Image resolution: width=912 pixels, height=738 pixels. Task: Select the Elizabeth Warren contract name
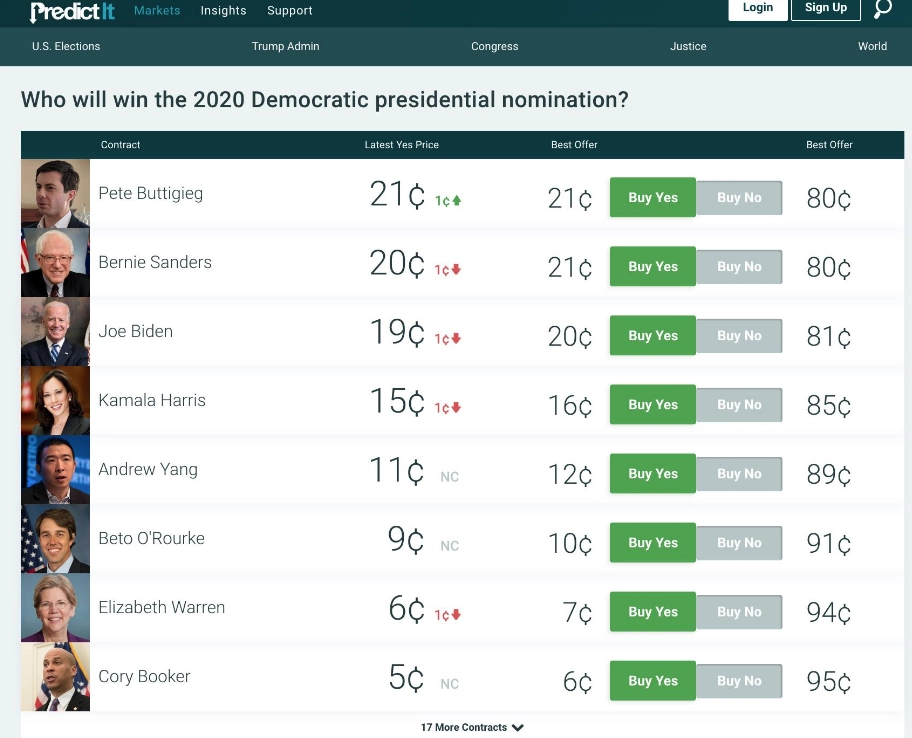[162, 608]
